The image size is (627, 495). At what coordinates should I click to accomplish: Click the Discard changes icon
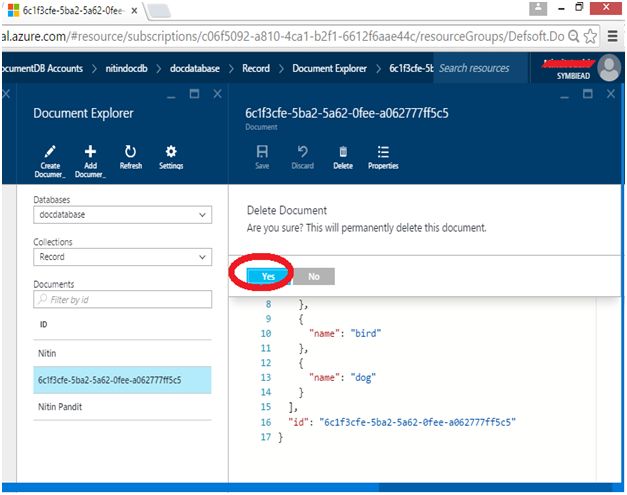pyautogui.click(x=302, y=152)
